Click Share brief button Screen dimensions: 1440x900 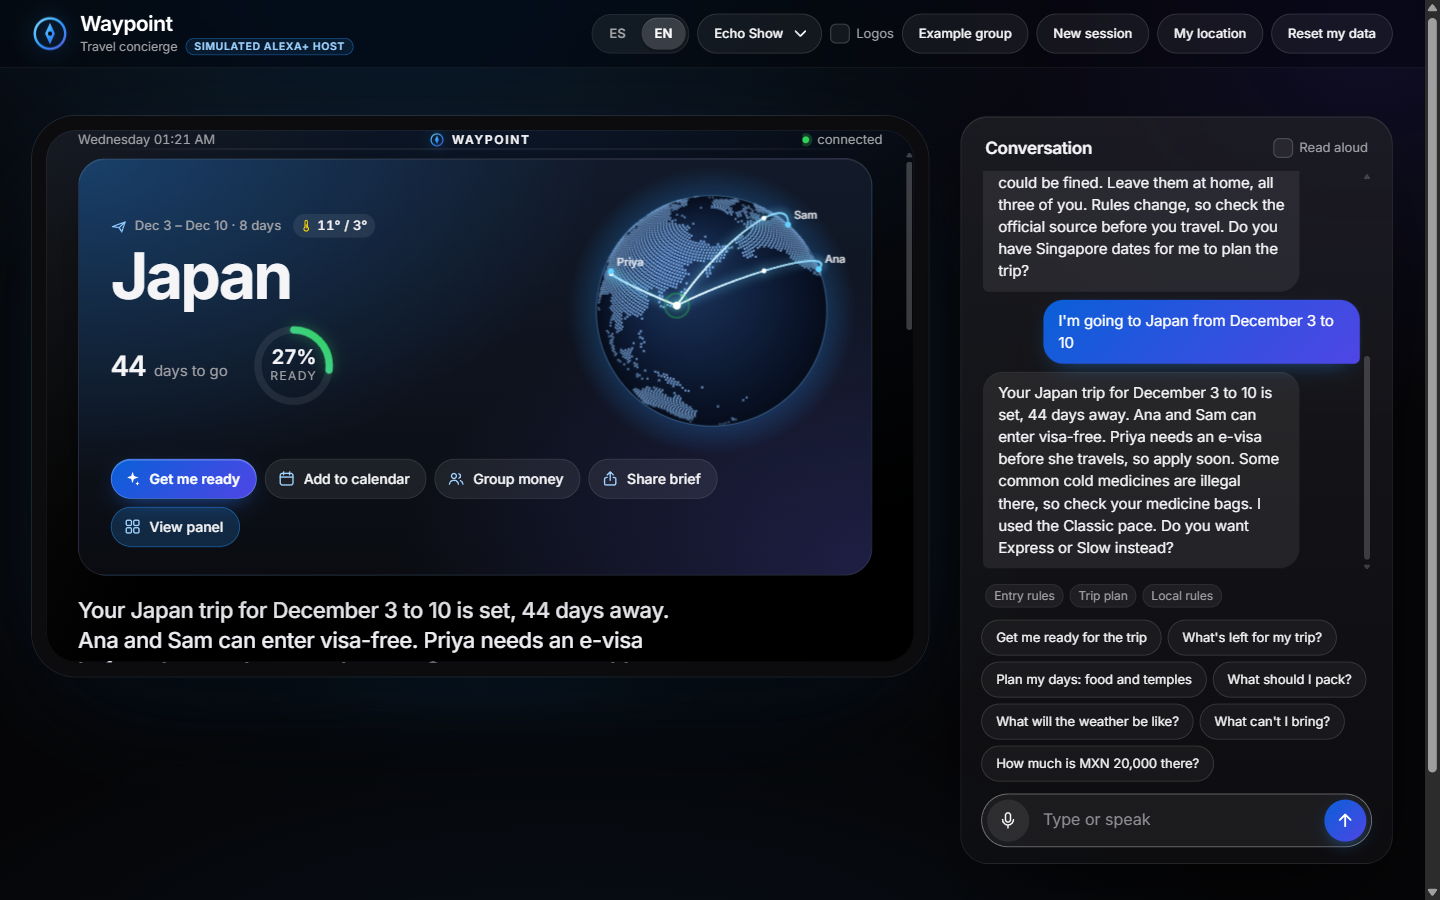coord(652,479)
